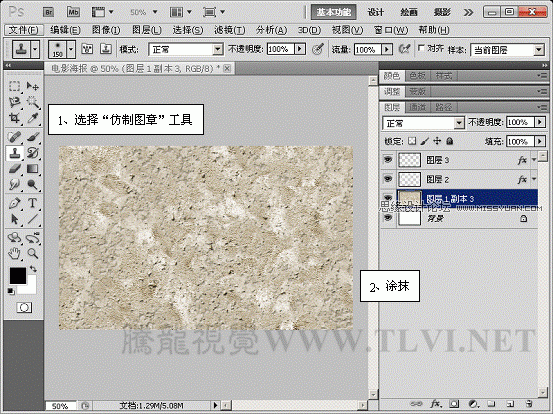Toggle lock all
Image resolution: width=553 pixels, height=414 pixels.
click(x=449, y=141)
